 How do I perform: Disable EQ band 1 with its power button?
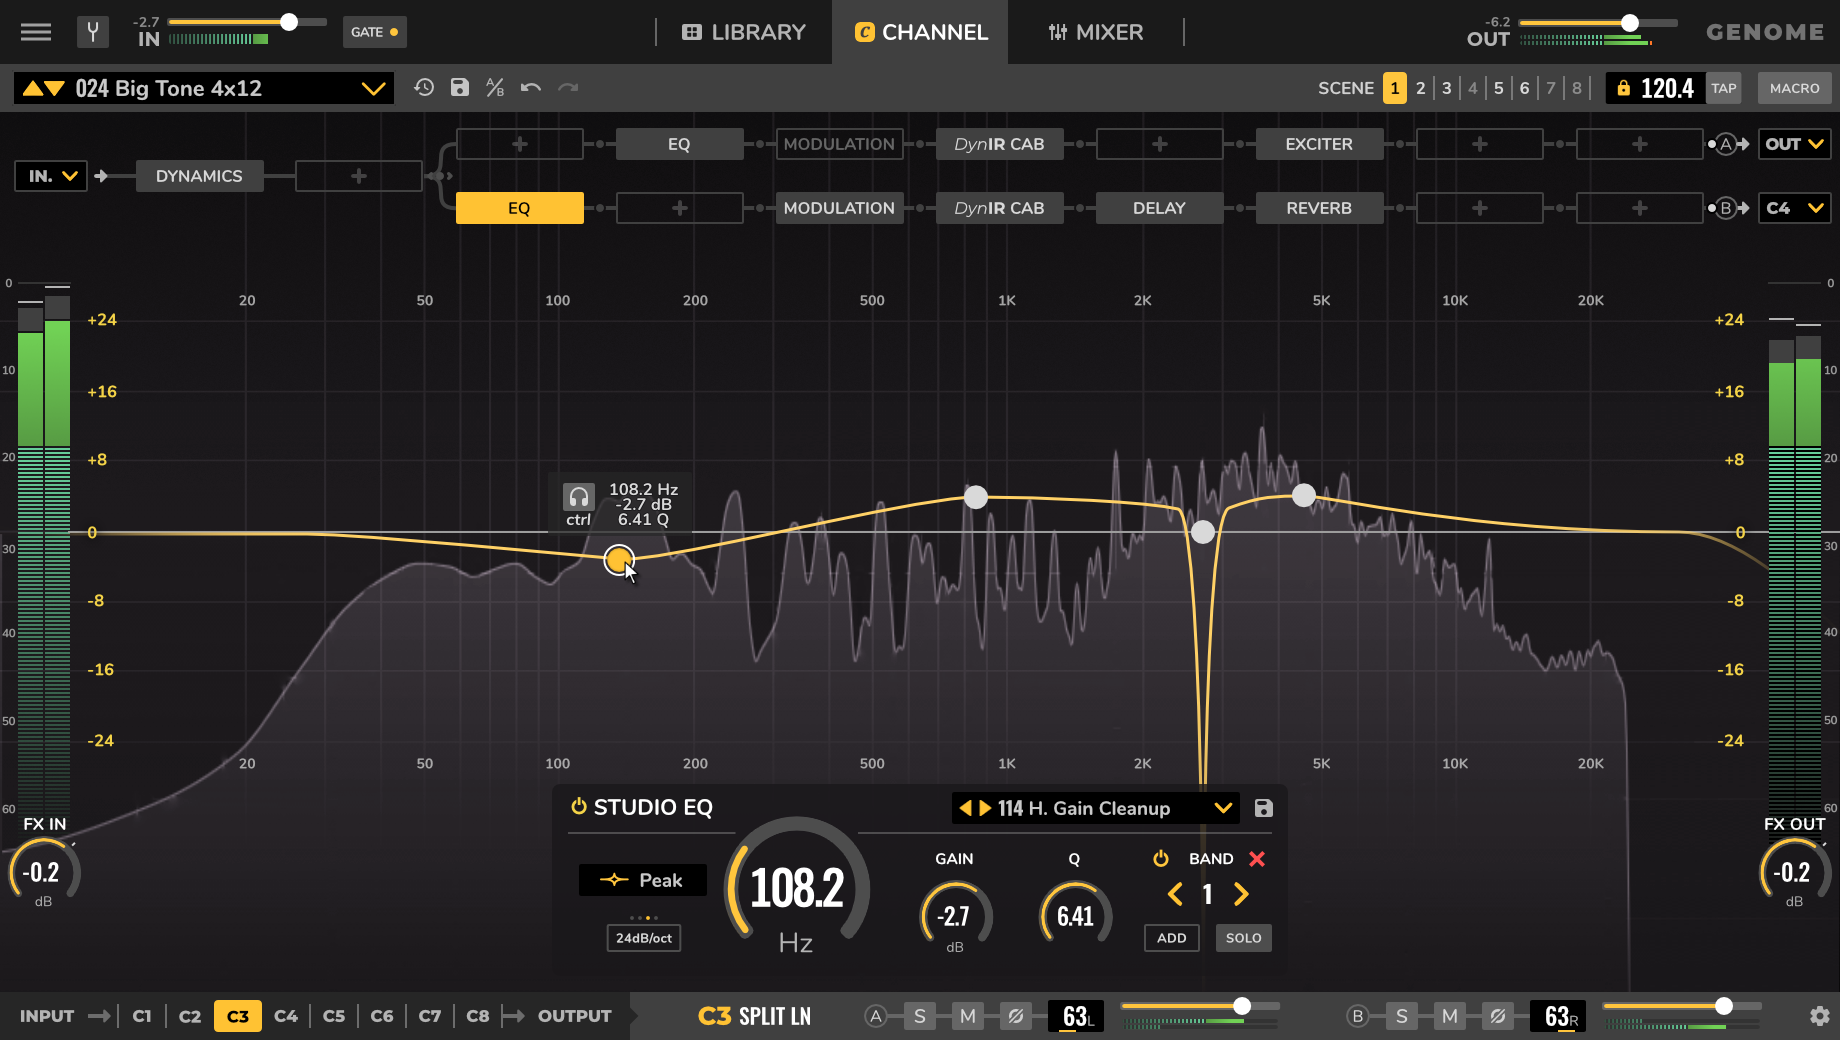[x=1161, y=858]
